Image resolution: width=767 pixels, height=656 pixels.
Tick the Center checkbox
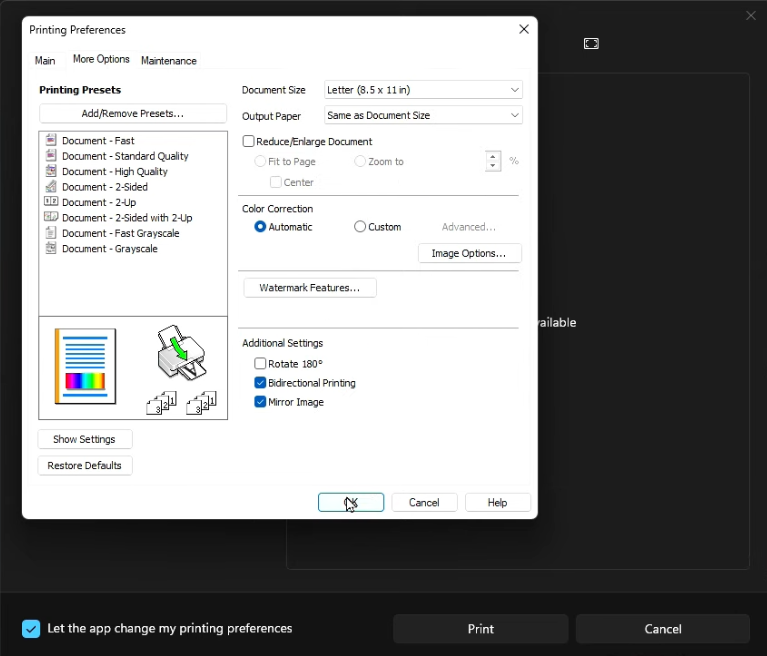point(275,182)
